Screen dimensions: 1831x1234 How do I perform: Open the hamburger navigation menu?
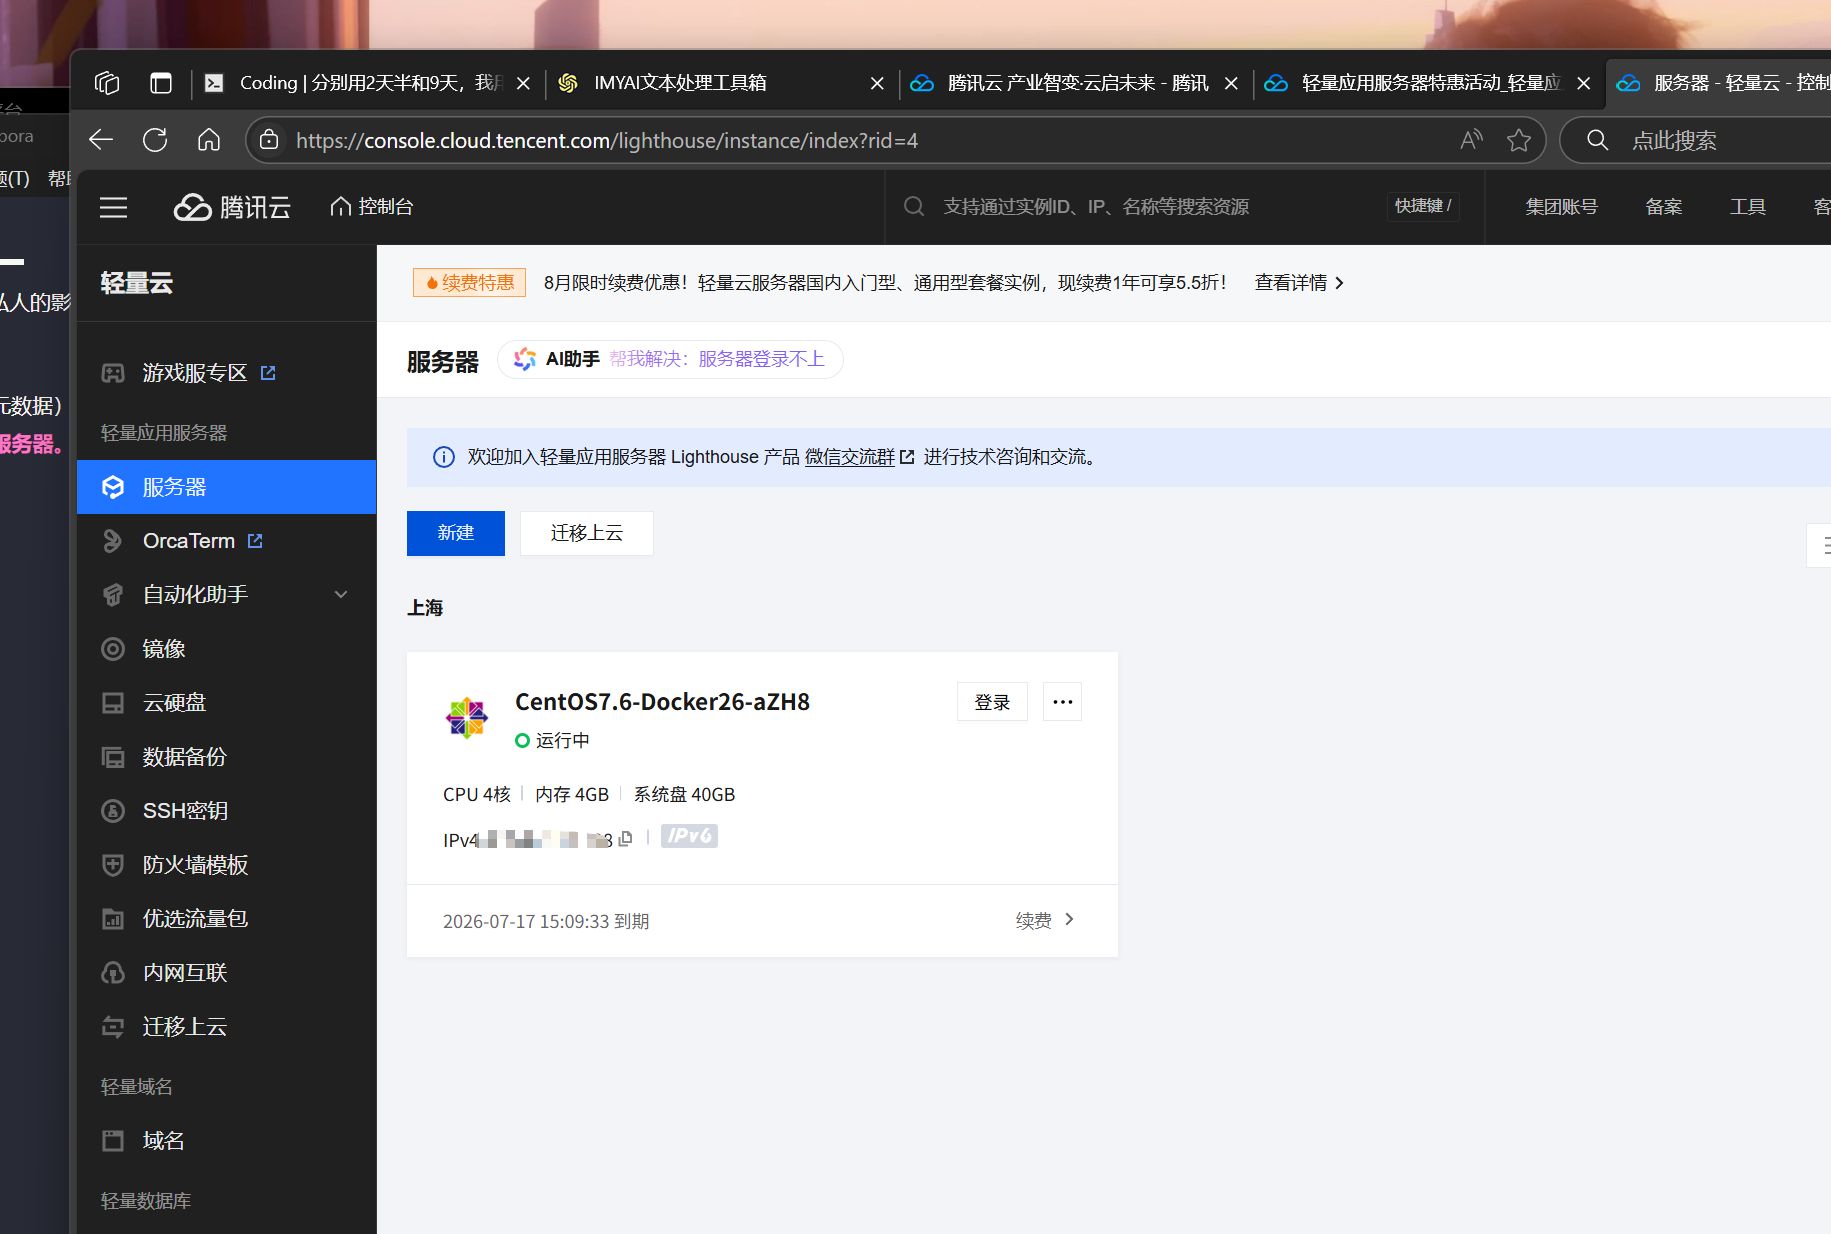click(x=114, y=207)
